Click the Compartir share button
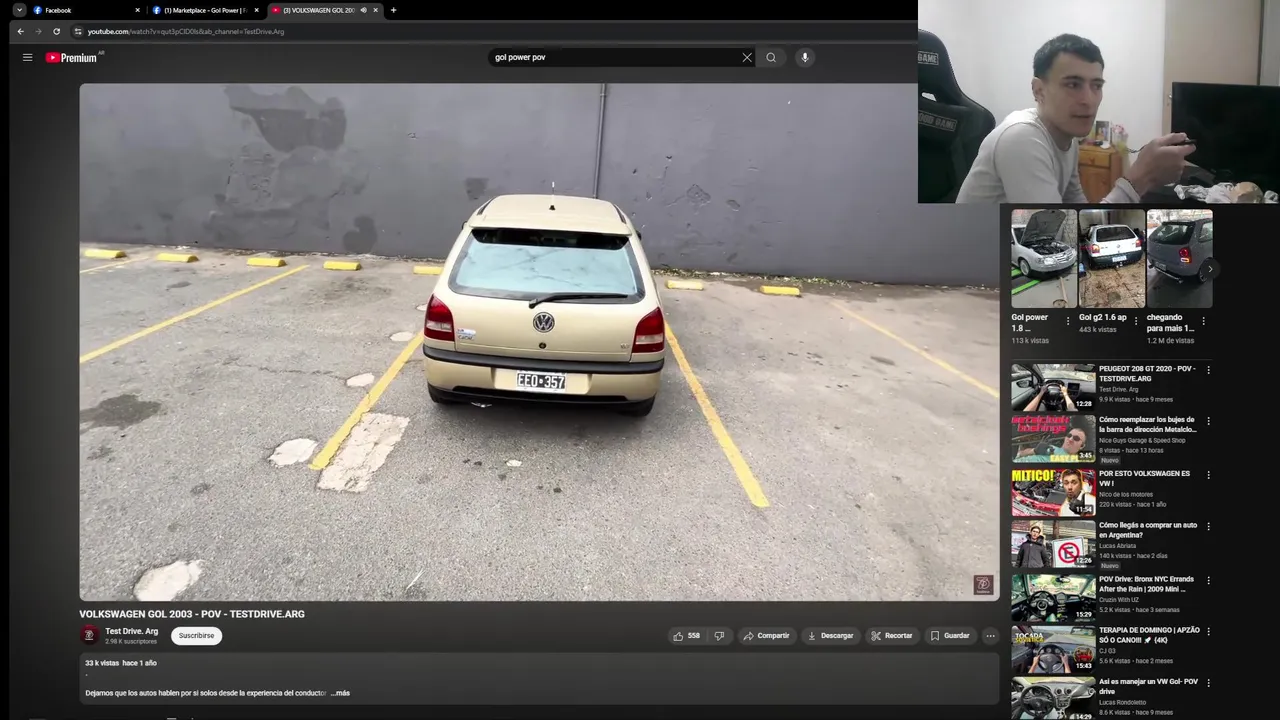Viewport: 1280px width, 720px height. pos(767,636)
